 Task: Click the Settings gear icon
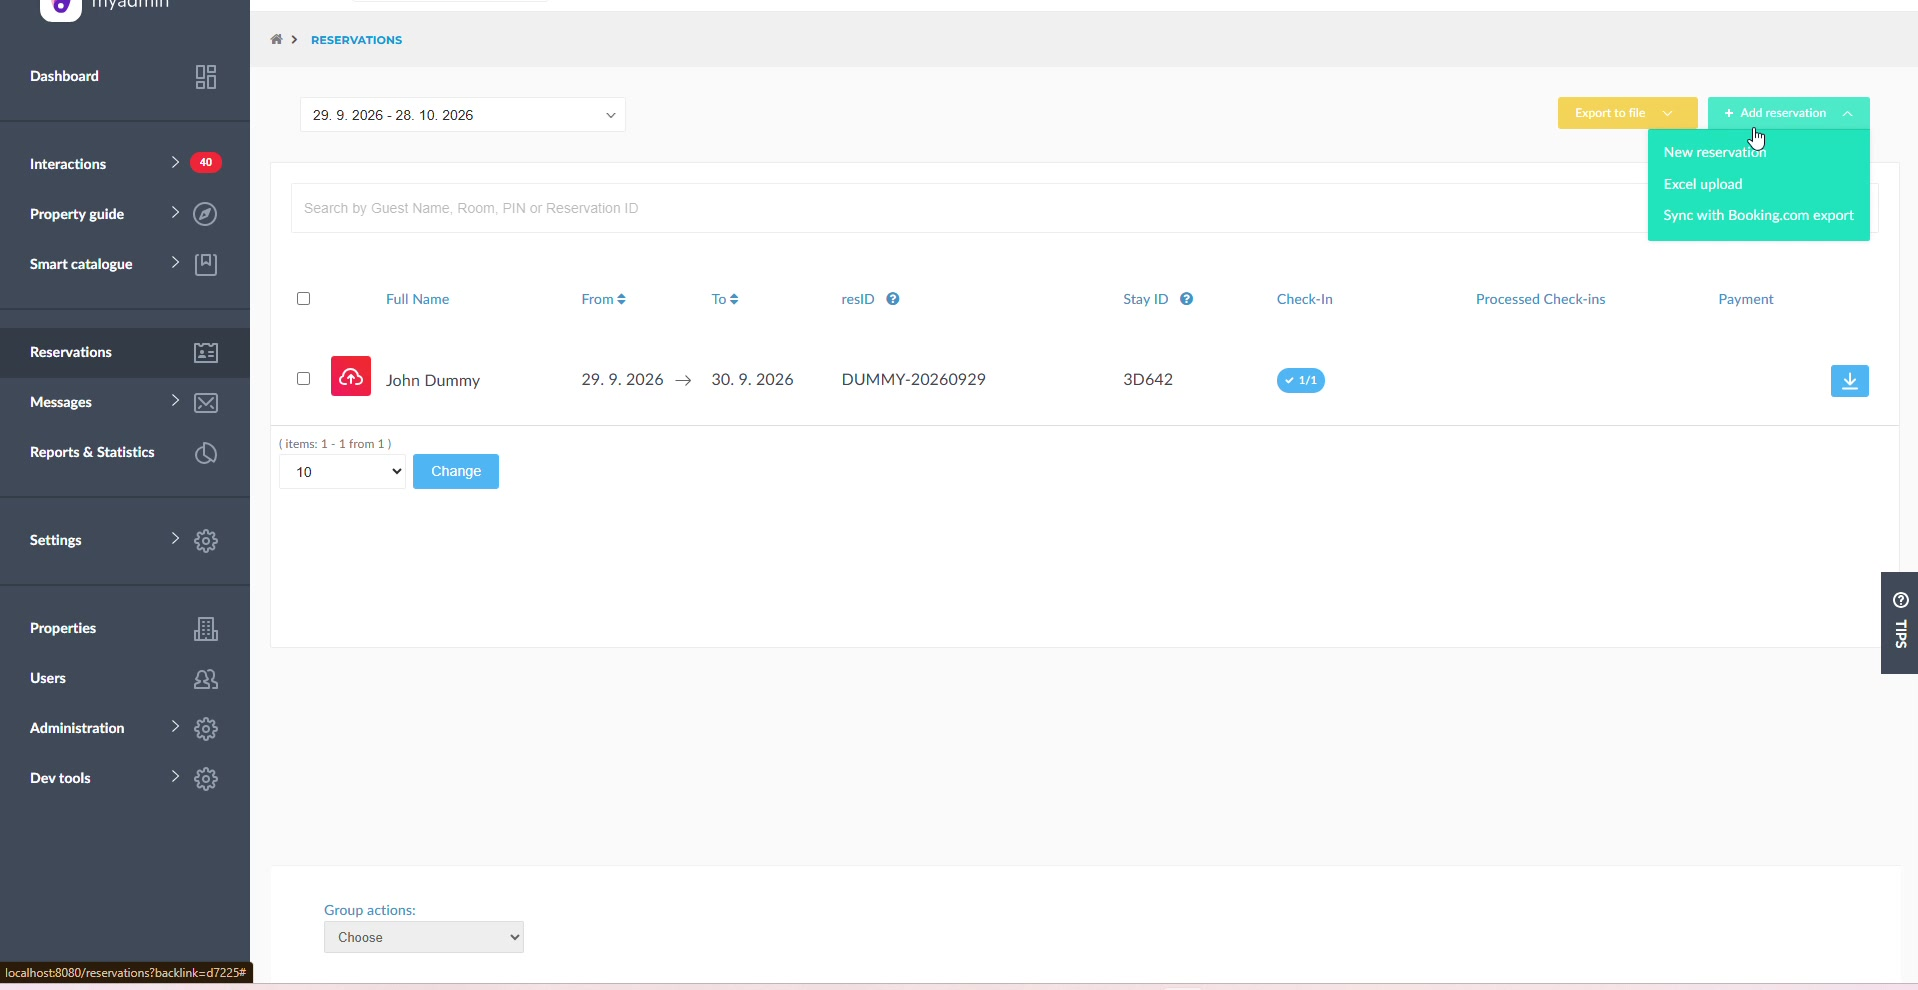click(206, 541)
